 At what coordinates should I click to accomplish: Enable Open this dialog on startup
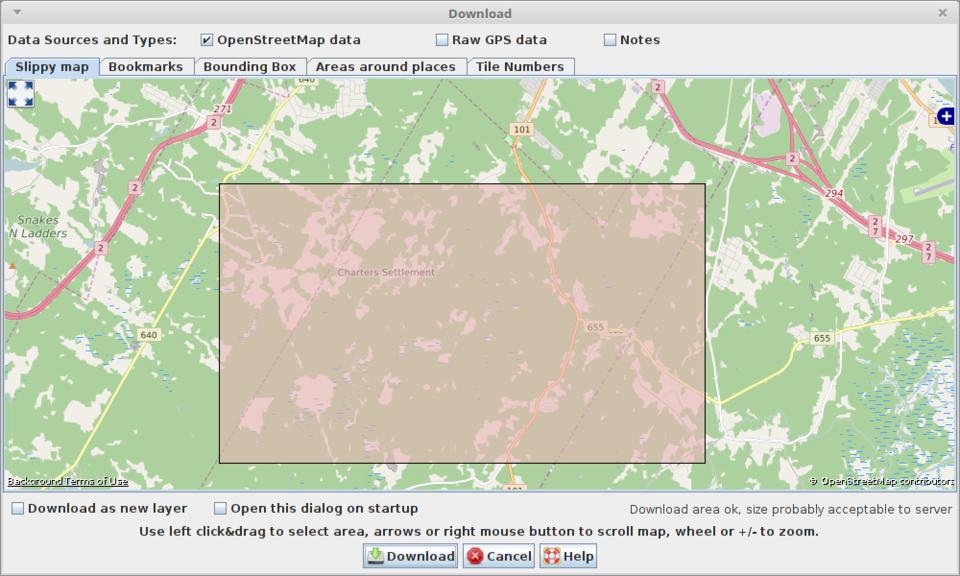(x=220, y=508)
